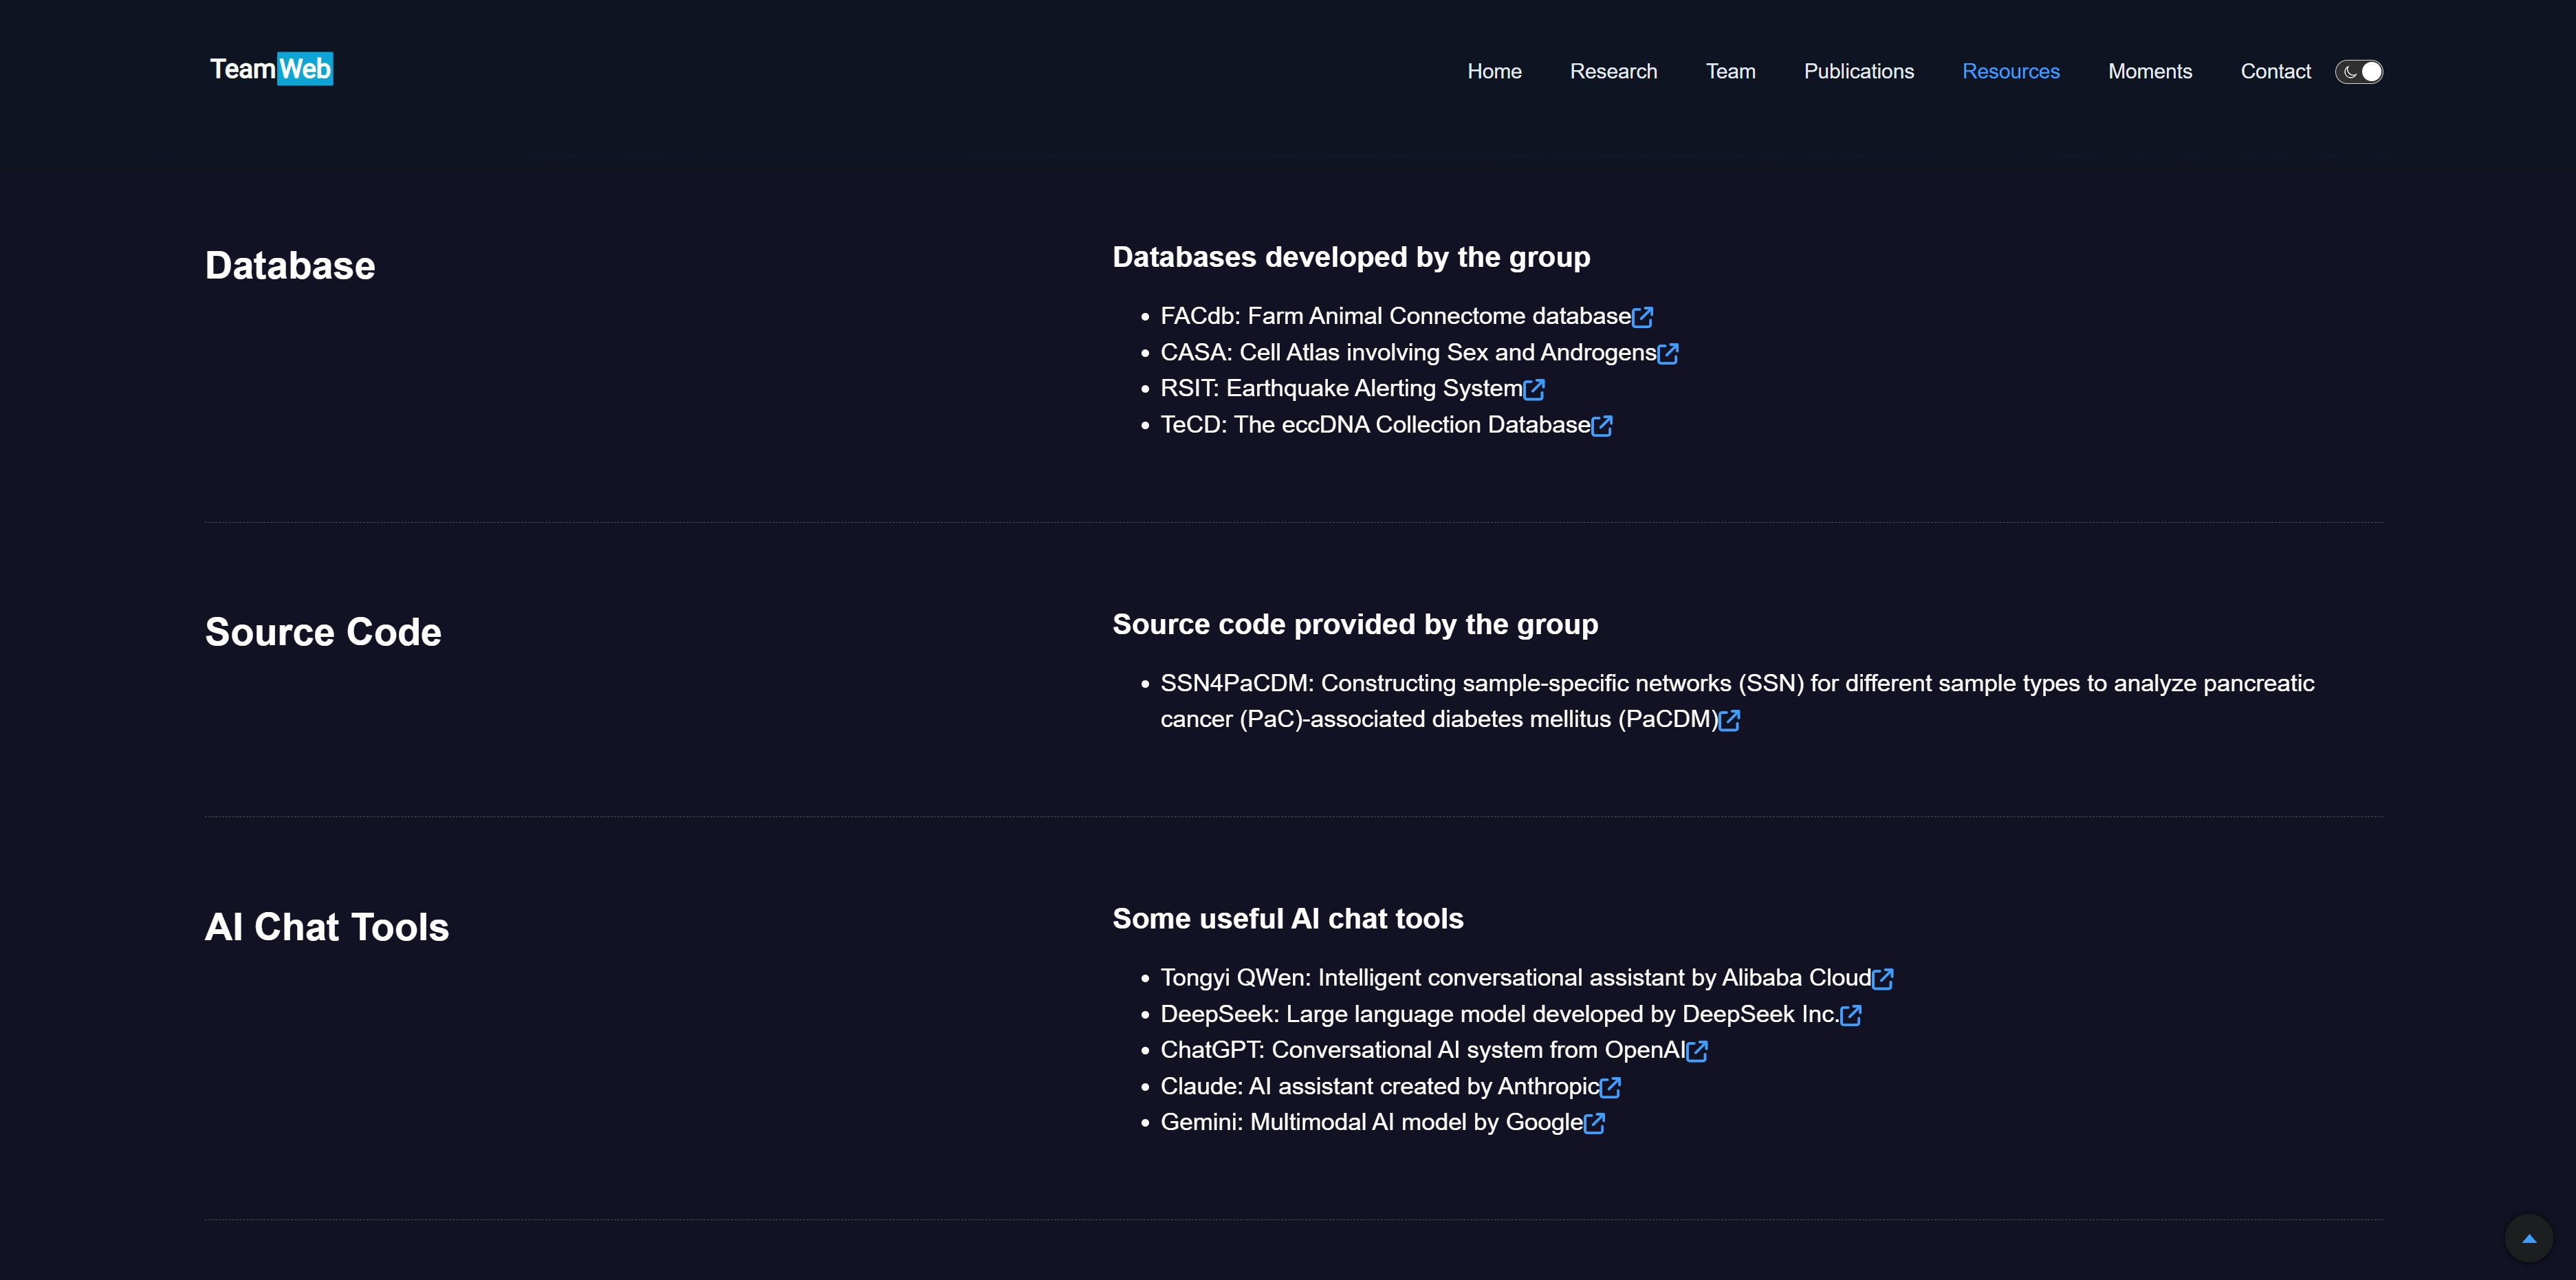Click the scroll-to-top arrow button
The width and height of the screenshot is (2576, 1280).
coord(2528,1238)
